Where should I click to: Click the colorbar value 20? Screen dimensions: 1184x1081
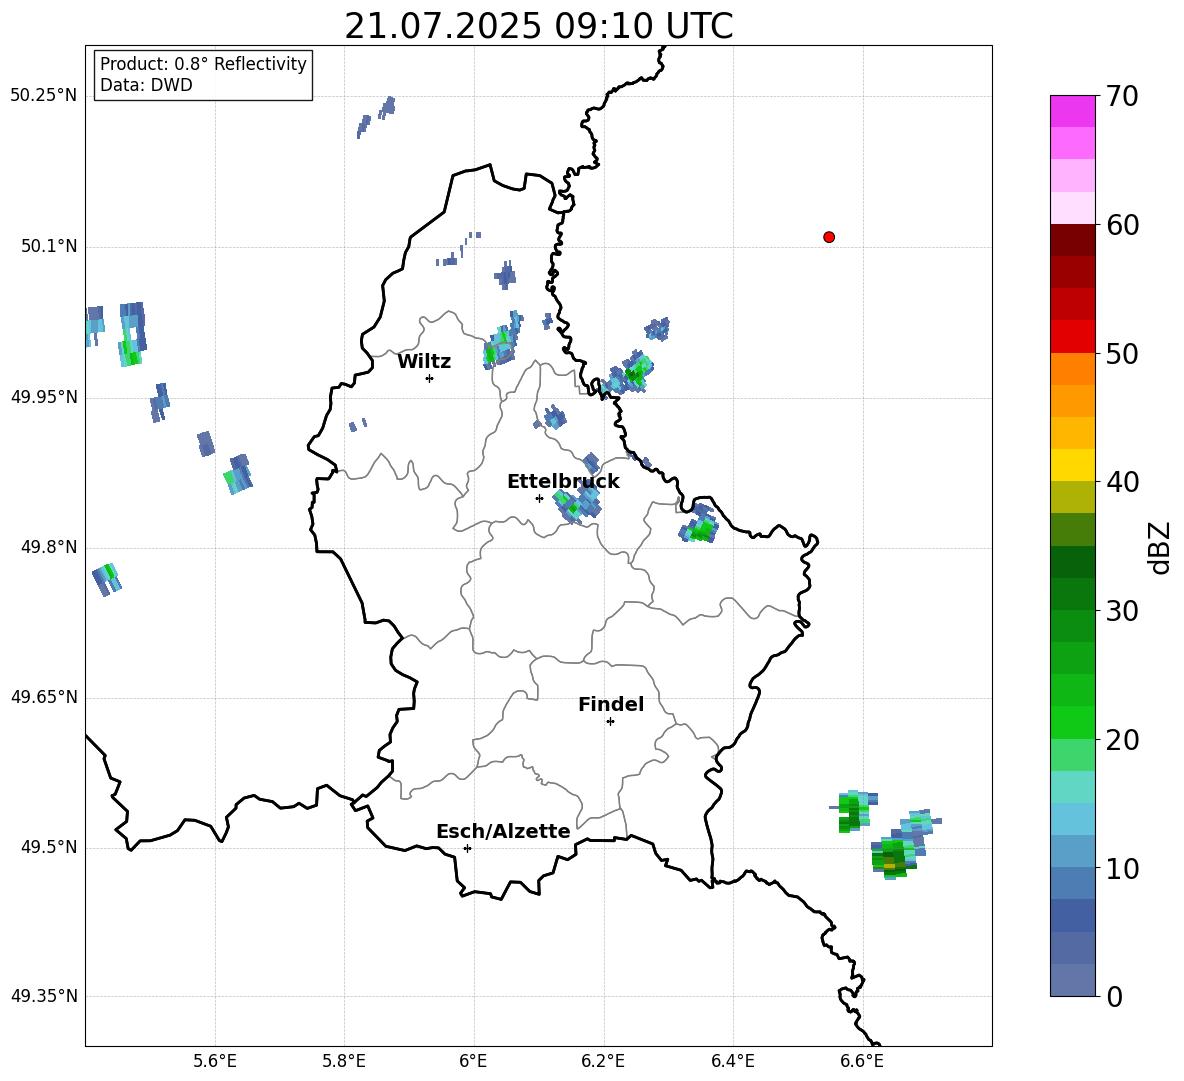(1122, 740)
